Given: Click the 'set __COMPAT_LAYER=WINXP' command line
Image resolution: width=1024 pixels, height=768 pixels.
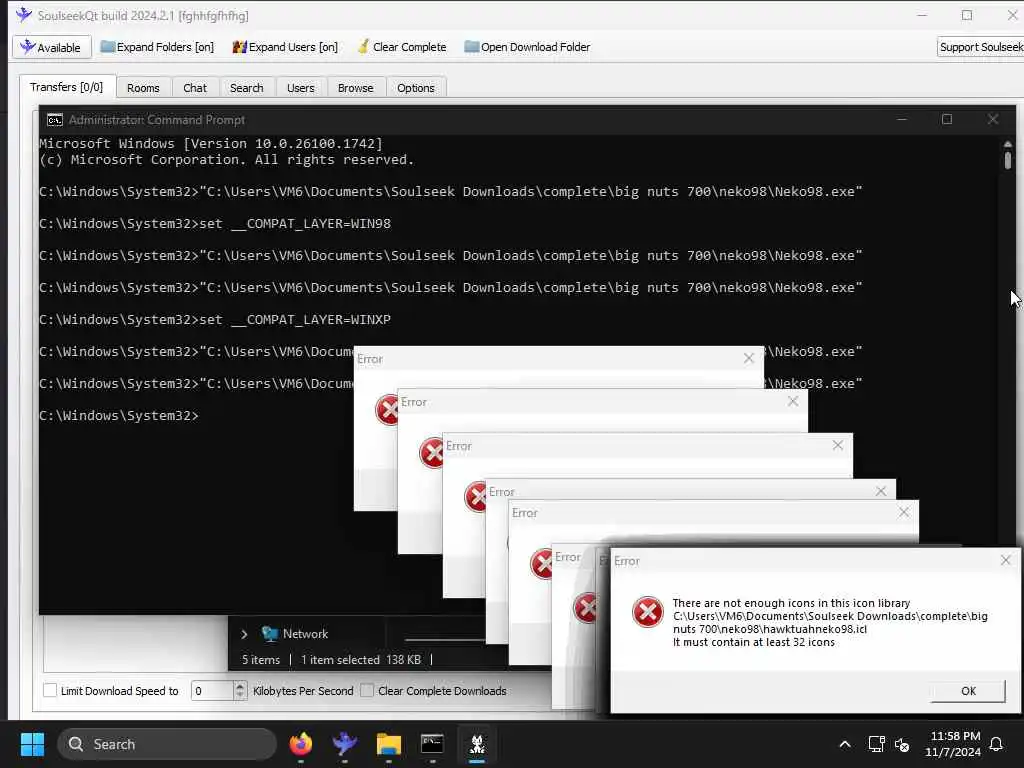Looking at the screenshot, I should pyautogui.click(x=215, y=319).
